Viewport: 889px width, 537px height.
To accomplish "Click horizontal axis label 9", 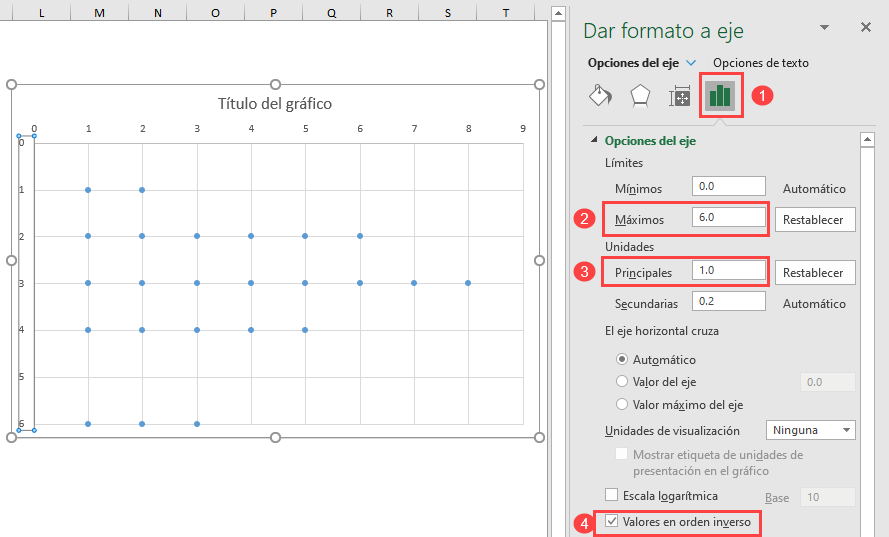I will 523,129.
